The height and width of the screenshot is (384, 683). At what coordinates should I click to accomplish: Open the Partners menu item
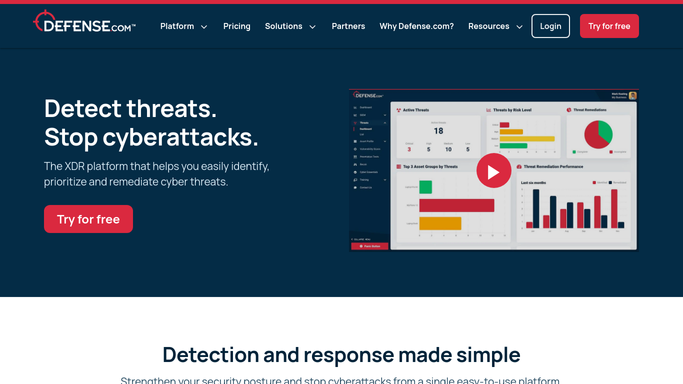coord(348,26)
